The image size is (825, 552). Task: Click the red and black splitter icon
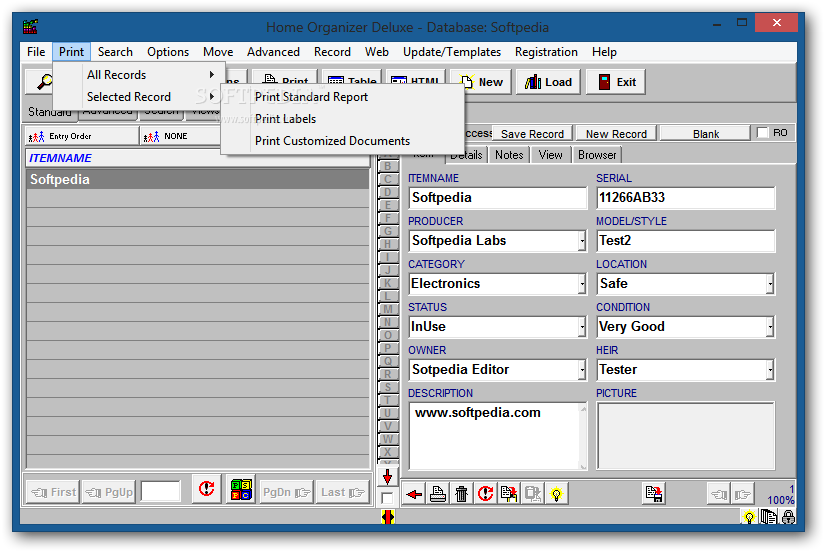click(x=388, y=517)
